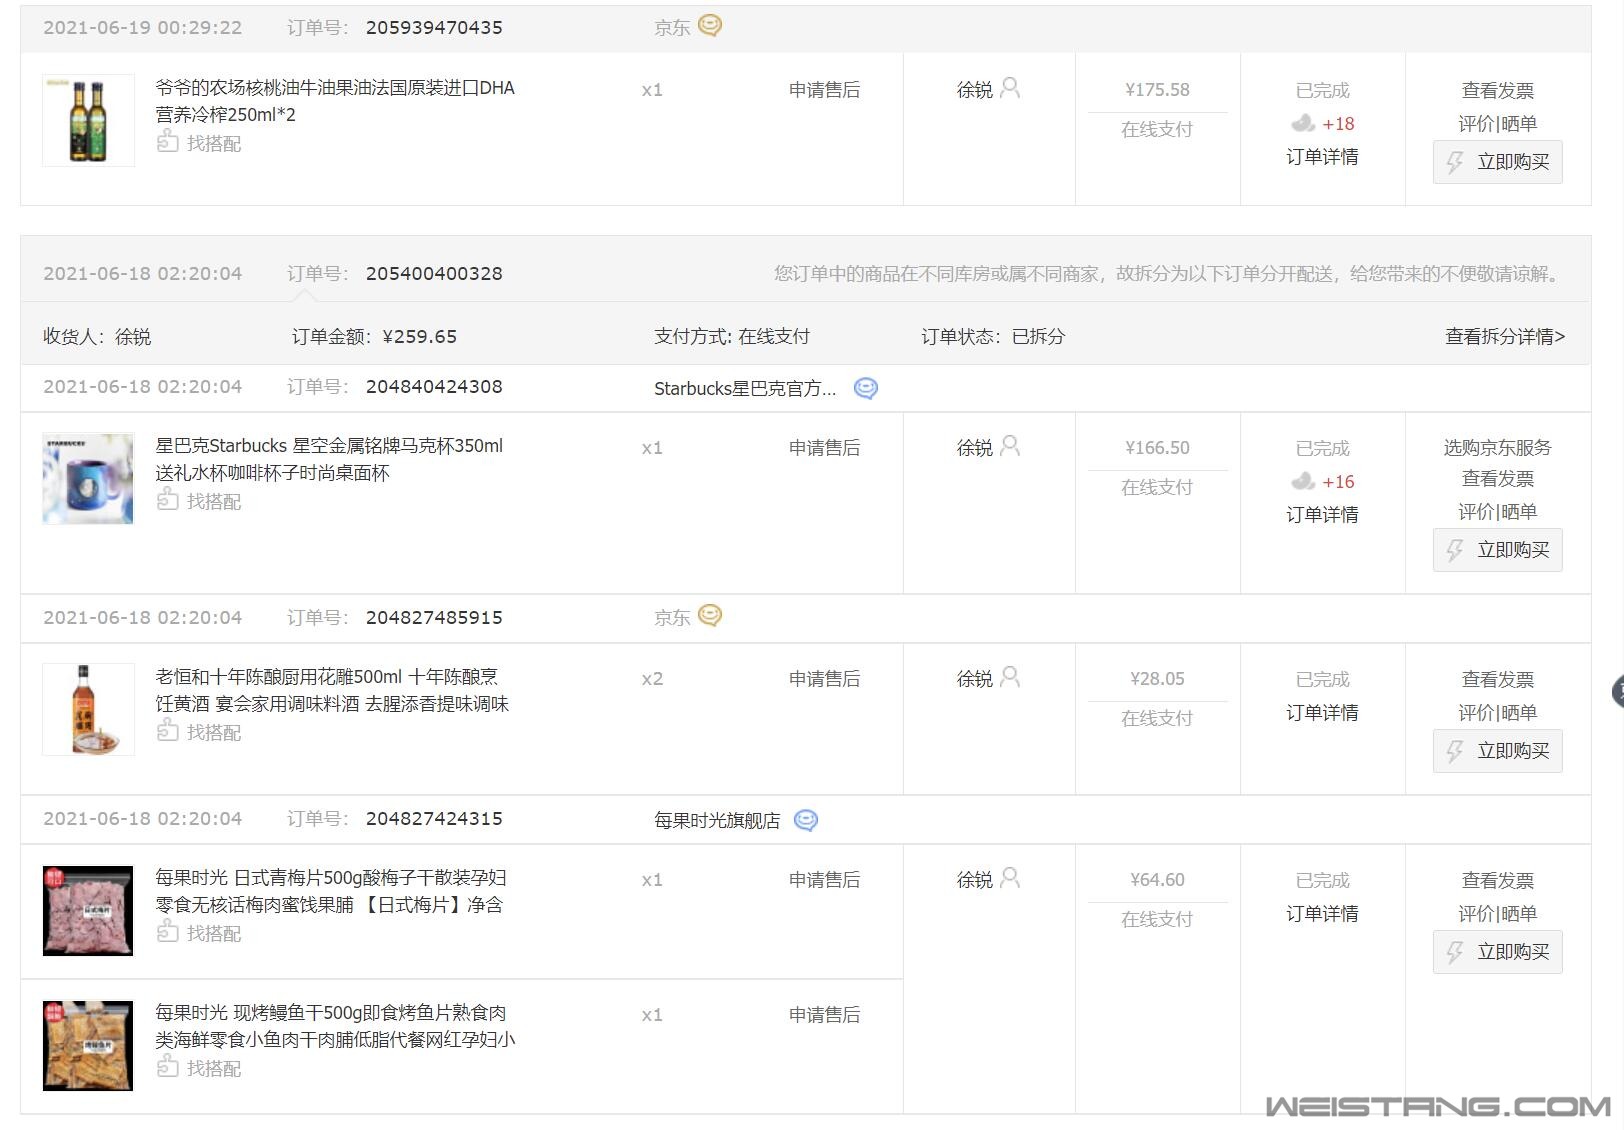The image size is (1624, 1130).
Task: Click 找搭配 under 日式青梅片 product
Action: [x=199, y=933]
